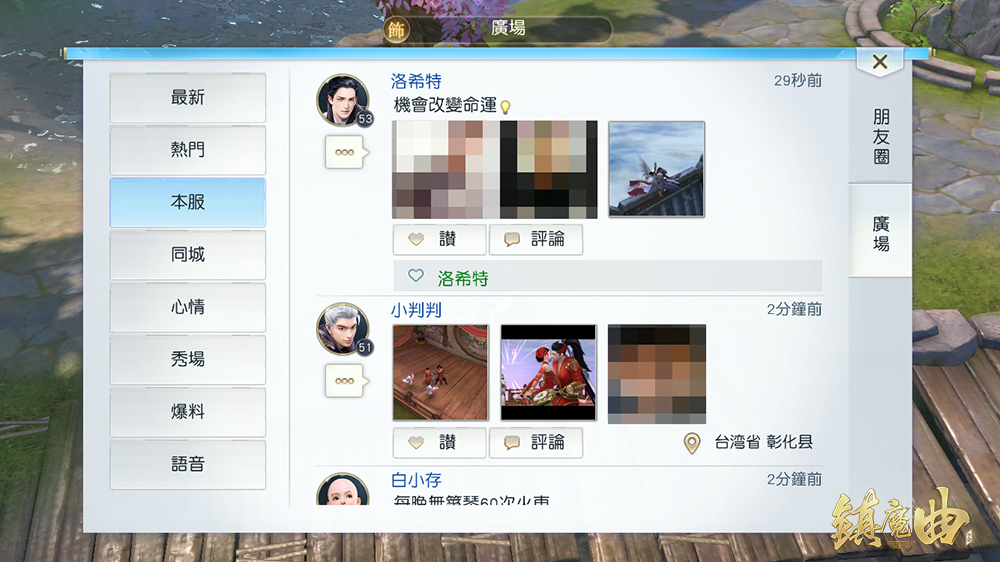View 洛希特's rooftop screenshot thumbnail
The height and width of the screenshot is (562, 1000).
[x=656, y=169]
